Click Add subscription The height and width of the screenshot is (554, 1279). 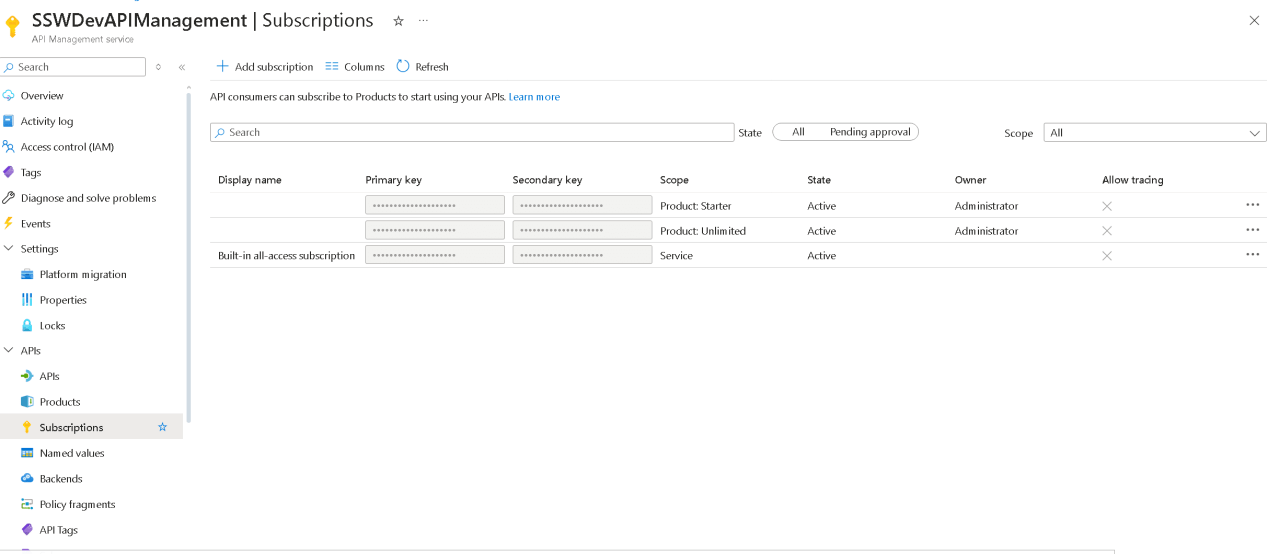(265, 67)
